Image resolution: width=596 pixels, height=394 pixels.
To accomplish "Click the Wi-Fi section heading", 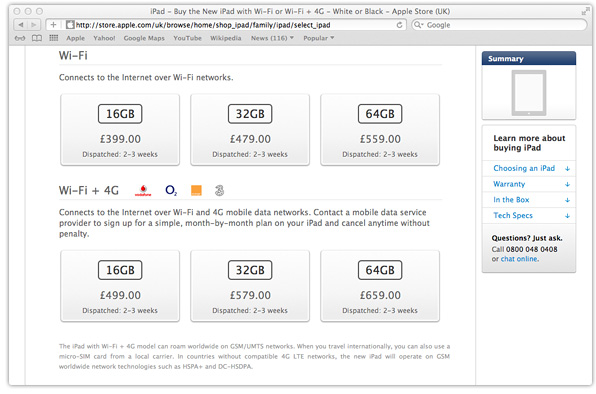I will click(73, 55).
